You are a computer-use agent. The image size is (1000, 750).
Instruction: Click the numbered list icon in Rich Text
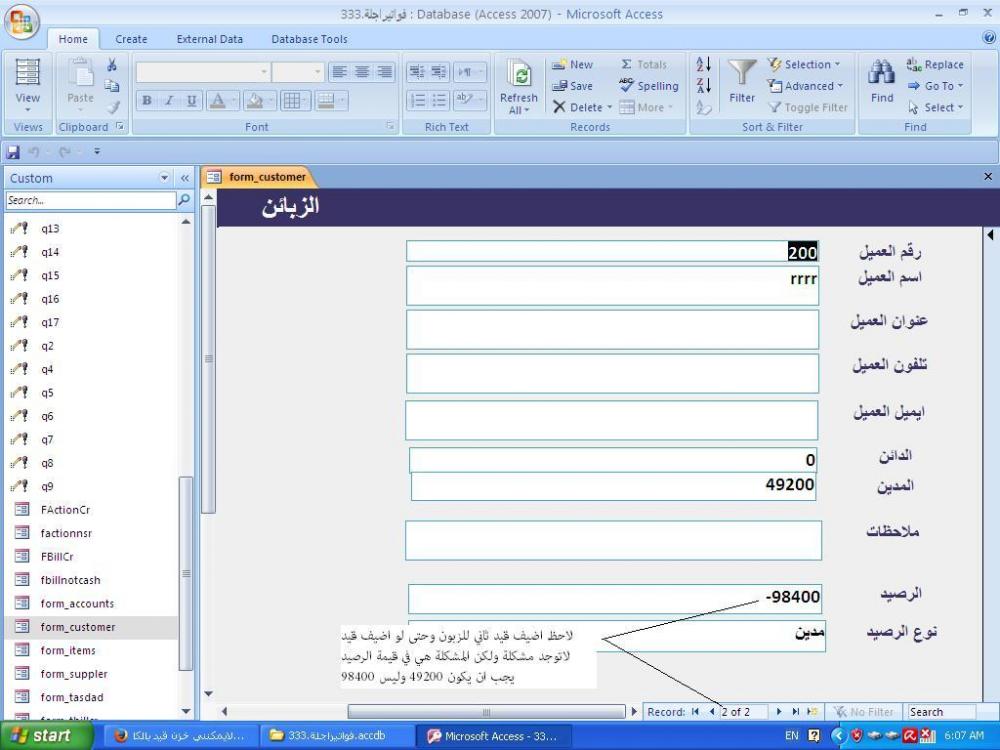coord(417,100)
